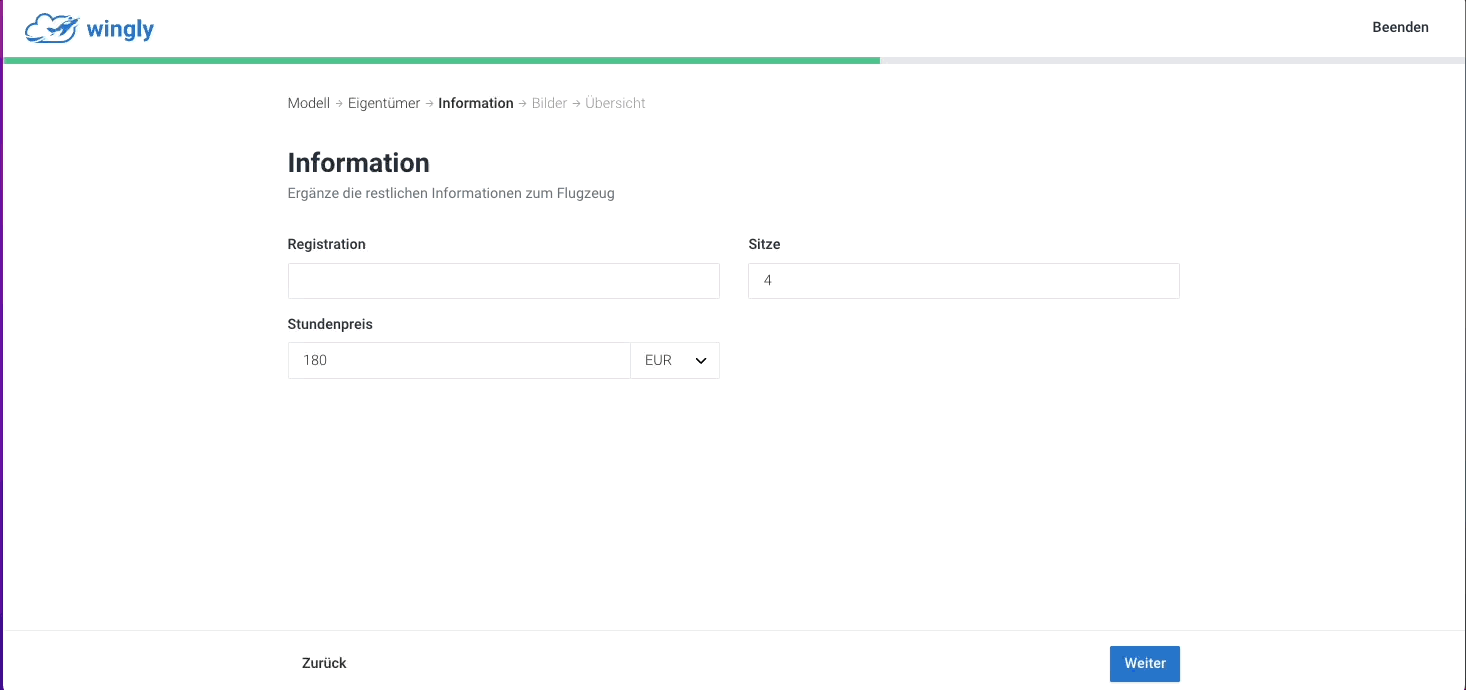Click the Weiter button
The height and width of the screenshot is (690, 1466).
pyautogui.click(x=1145, y=663)
